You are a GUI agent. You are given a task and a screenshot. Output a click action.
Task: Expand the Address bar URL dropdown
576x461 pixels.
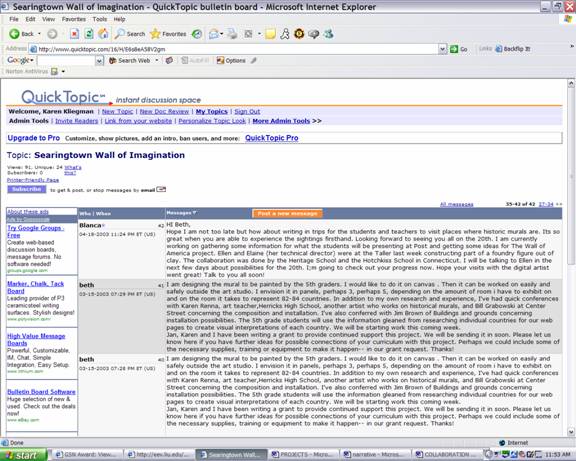coord(442,49)
